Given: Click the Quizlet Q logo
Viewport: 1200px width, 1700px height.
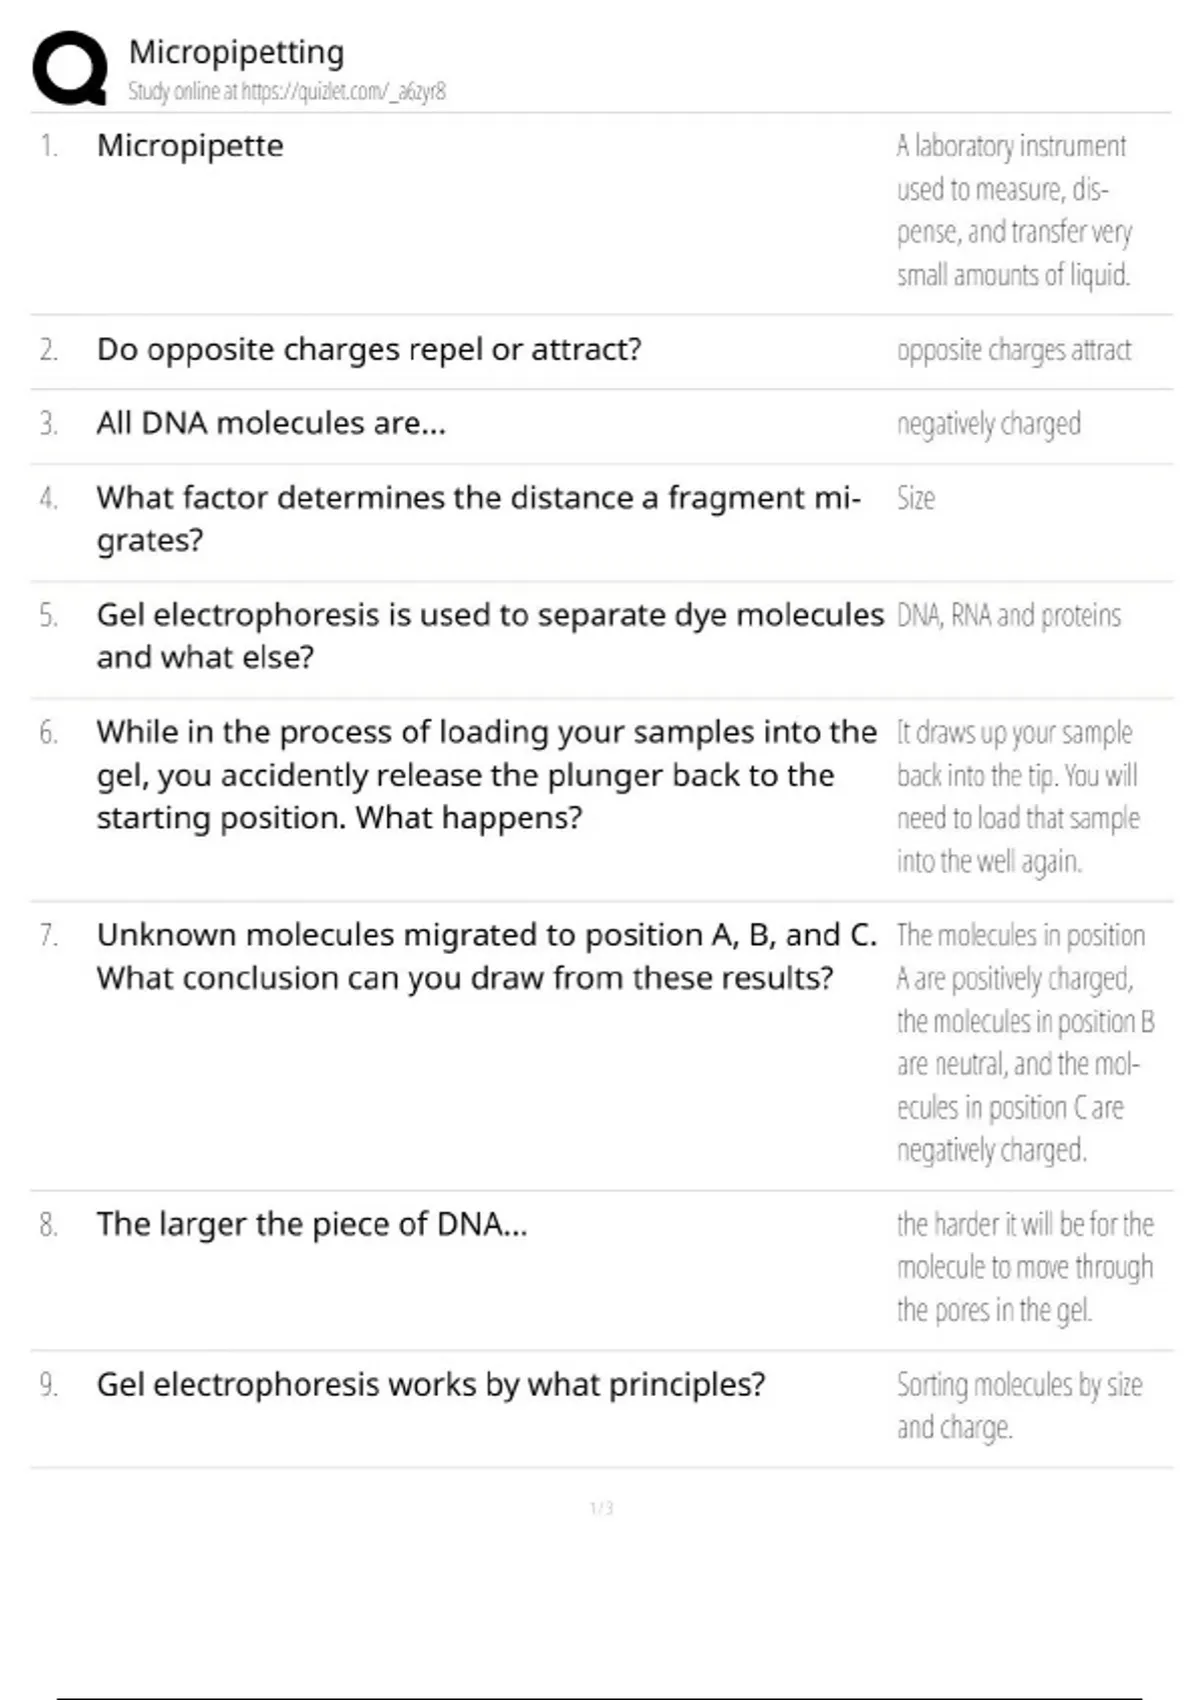Looking at the screenshot, I should [x=70, y=68].
